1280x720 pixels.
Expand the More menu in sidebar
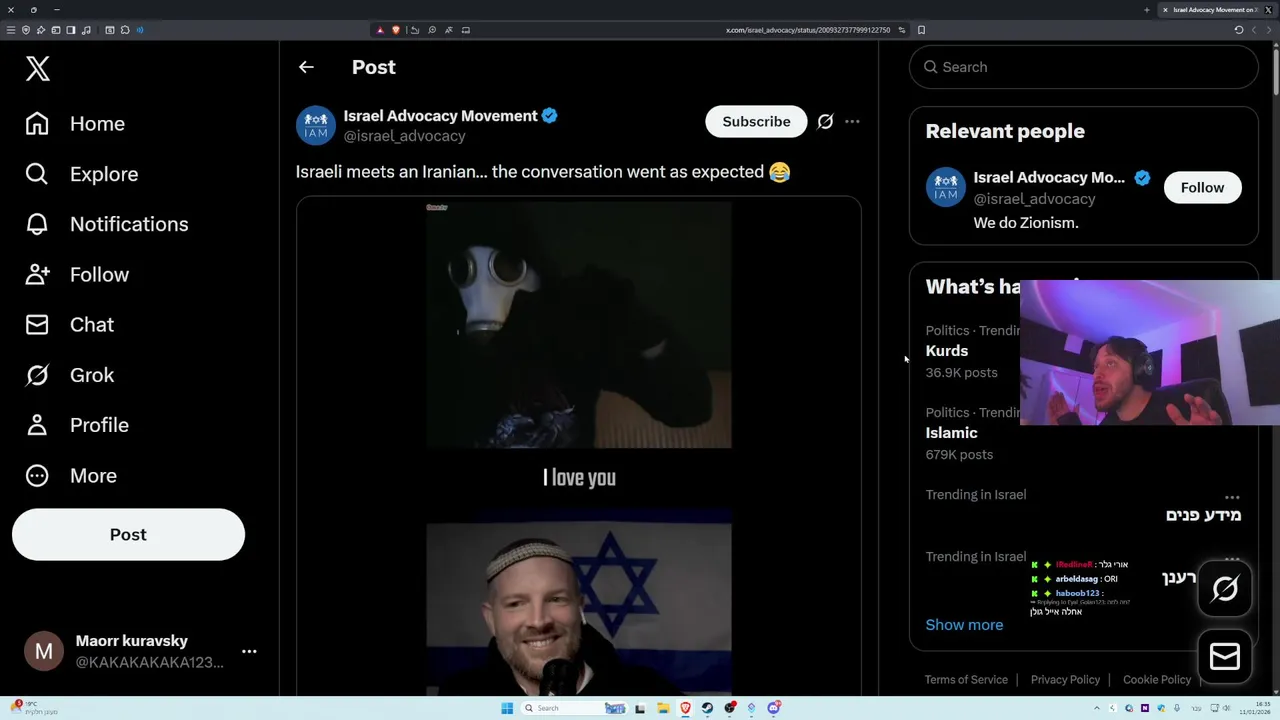[71, 475]
